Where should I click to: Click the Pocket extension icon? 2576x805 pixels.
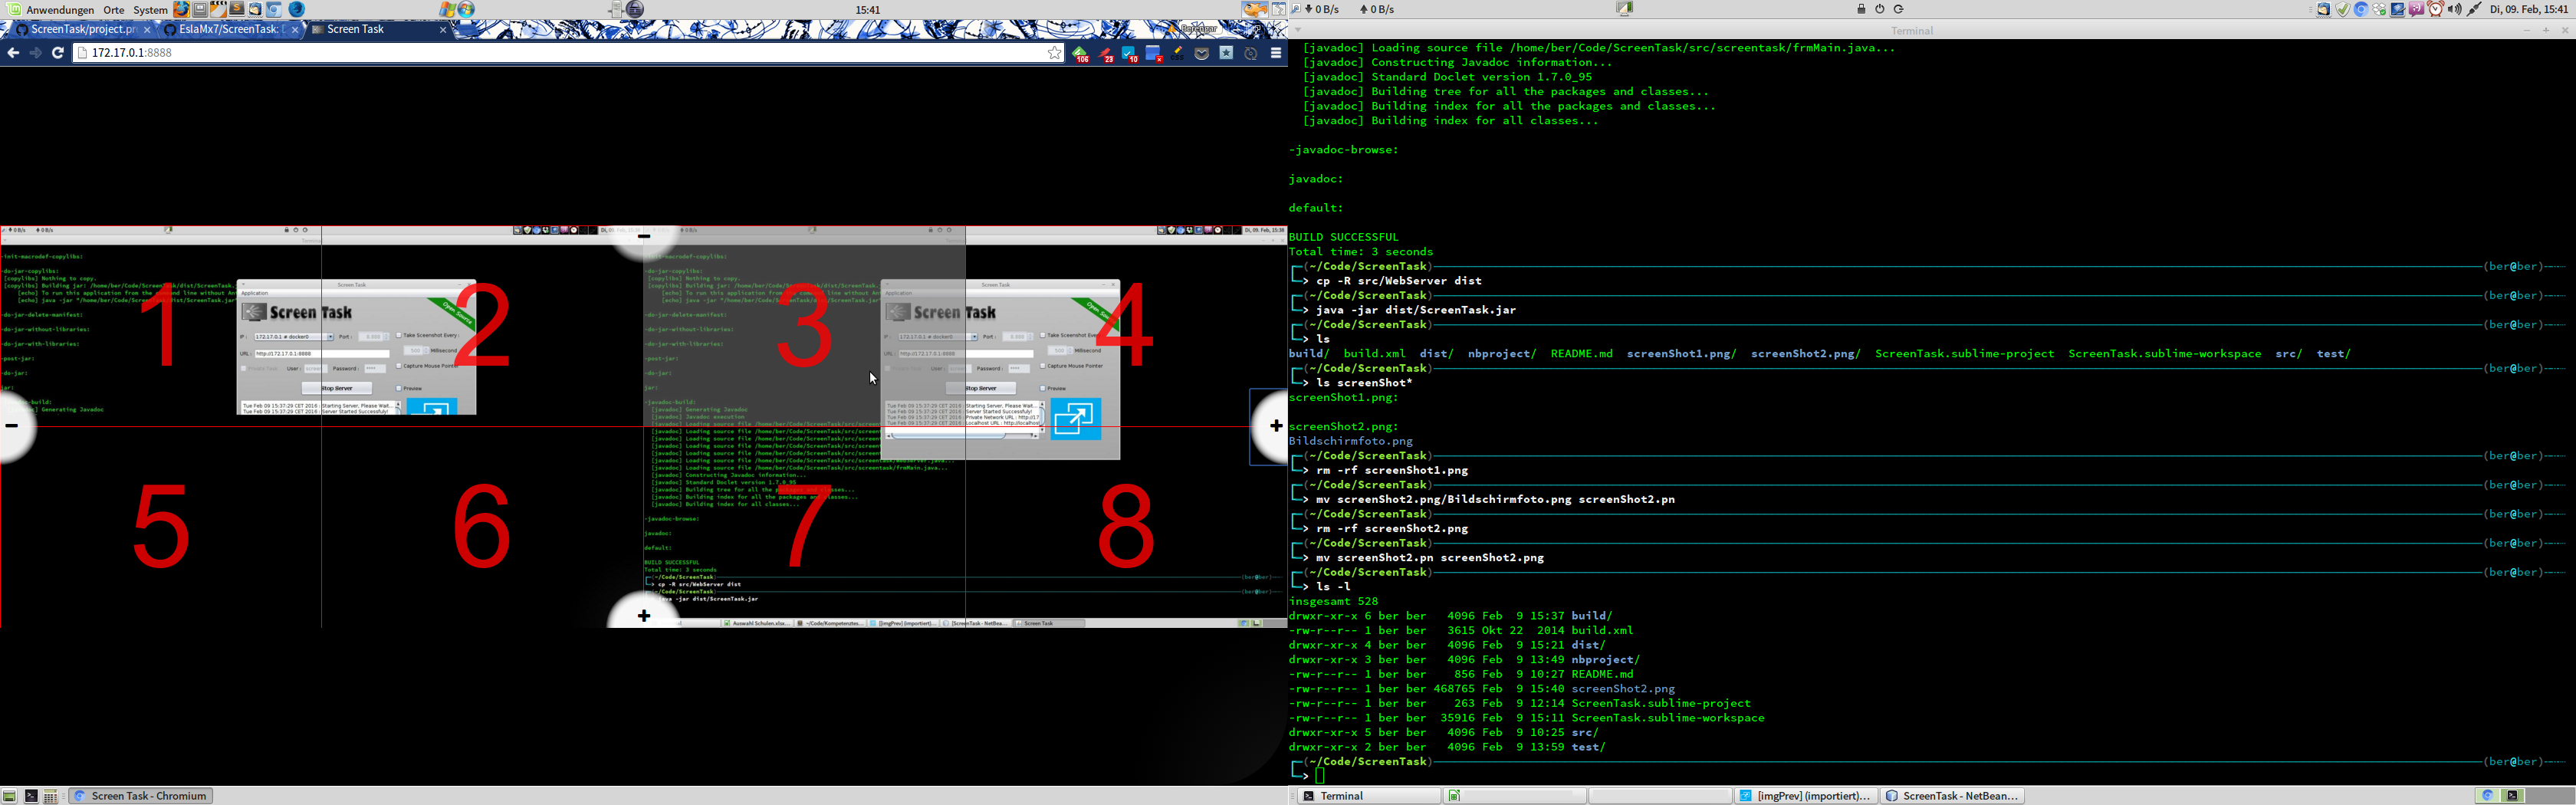coord(1202,54)
